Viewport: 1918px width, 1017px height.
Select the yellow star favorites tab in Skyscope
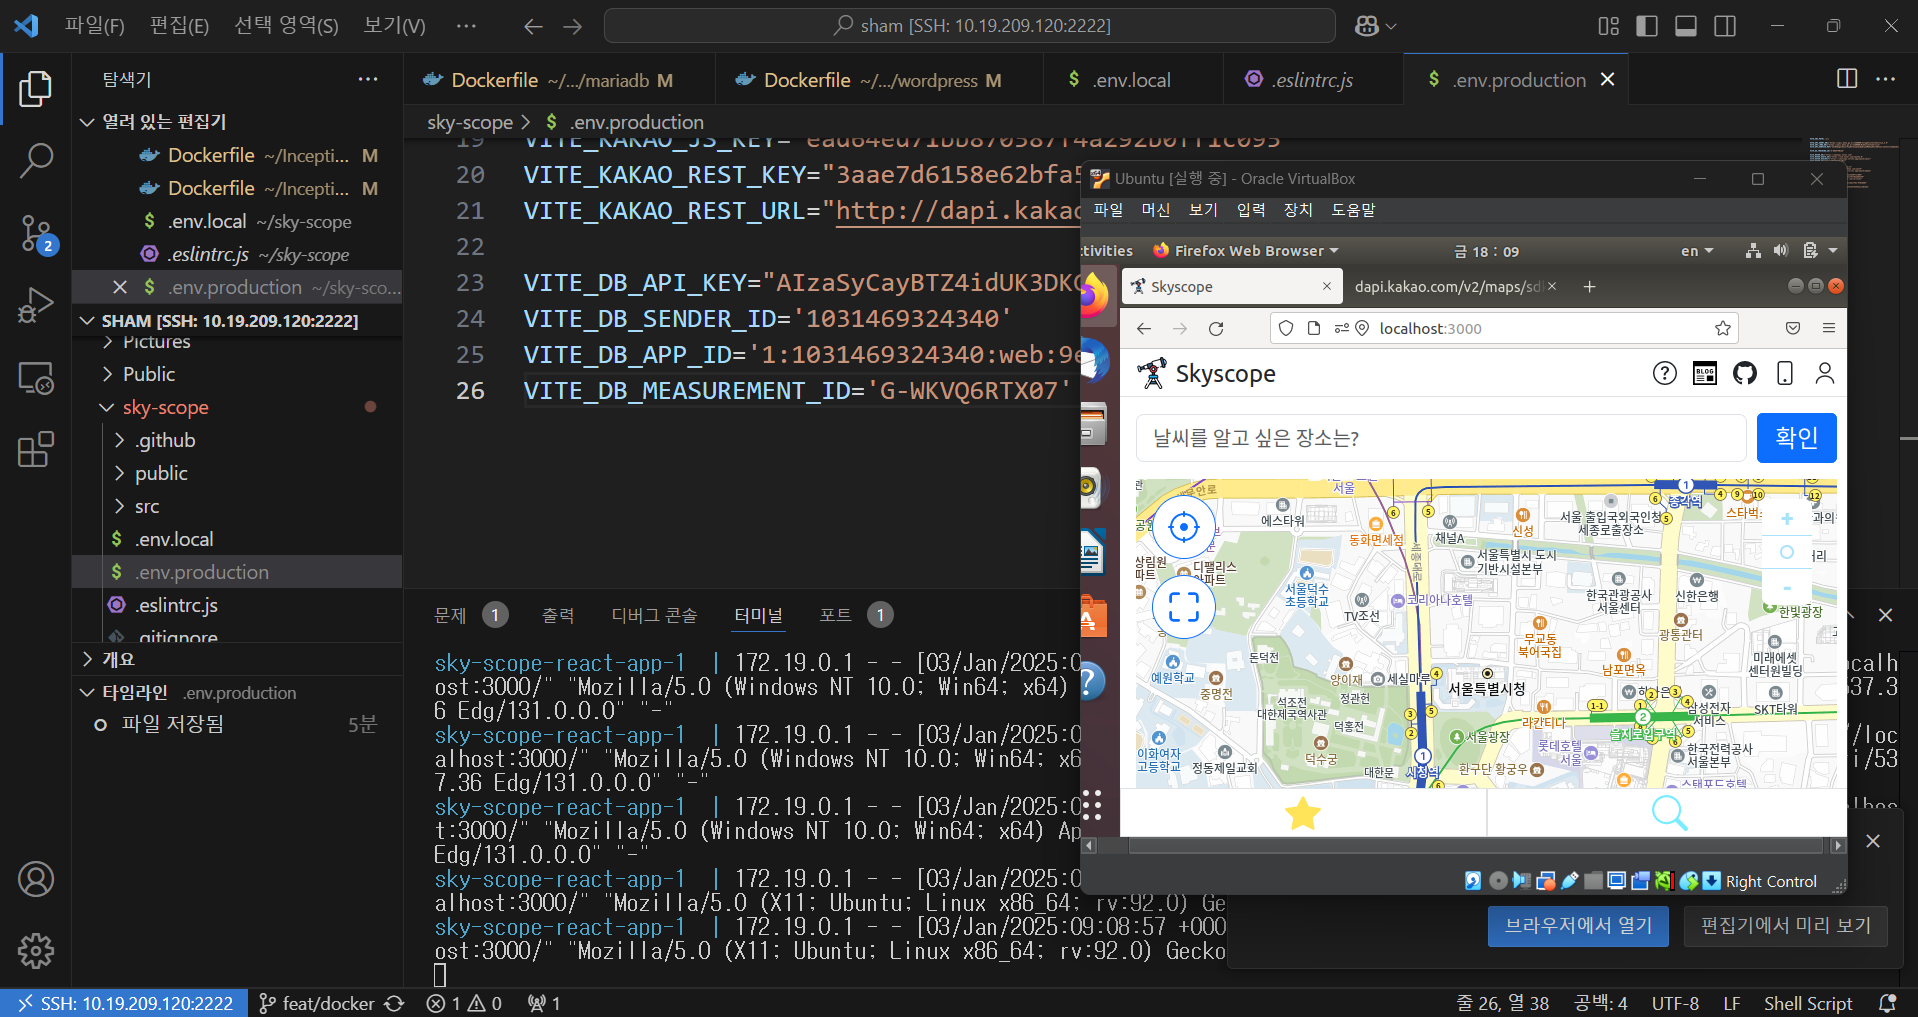pos(1303,813)
